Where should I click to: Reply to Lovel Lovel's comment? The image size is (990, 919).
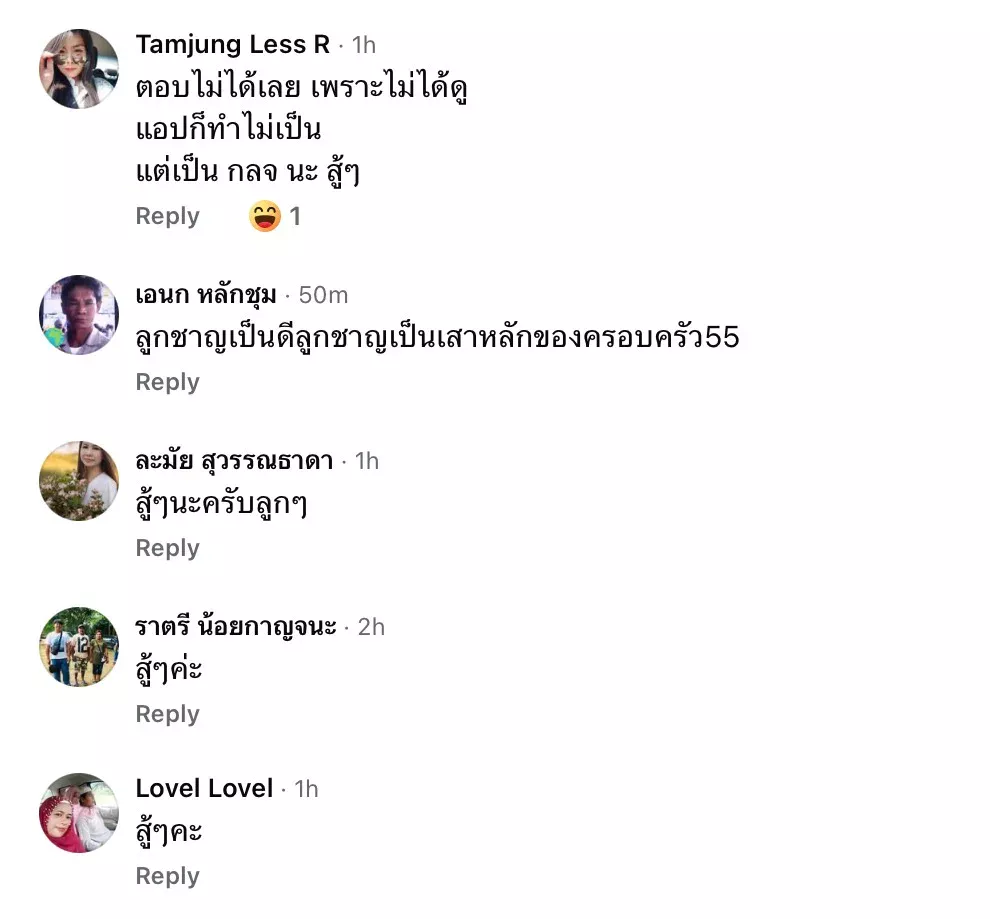tap(167, 876)
